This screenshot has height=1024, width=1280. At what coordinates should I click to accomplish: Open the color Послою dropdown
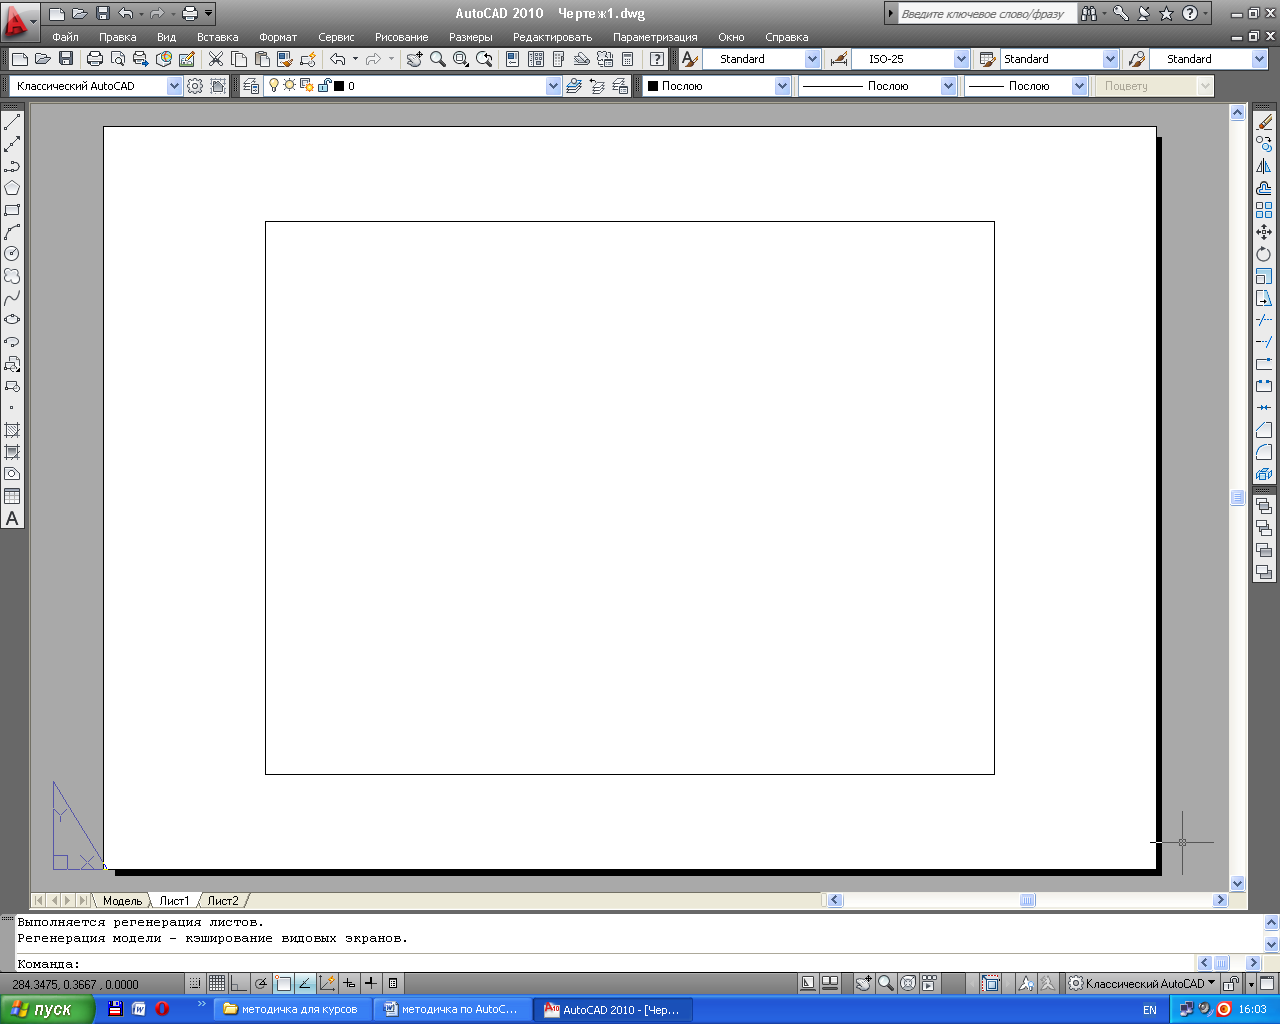tap(782, 86)
